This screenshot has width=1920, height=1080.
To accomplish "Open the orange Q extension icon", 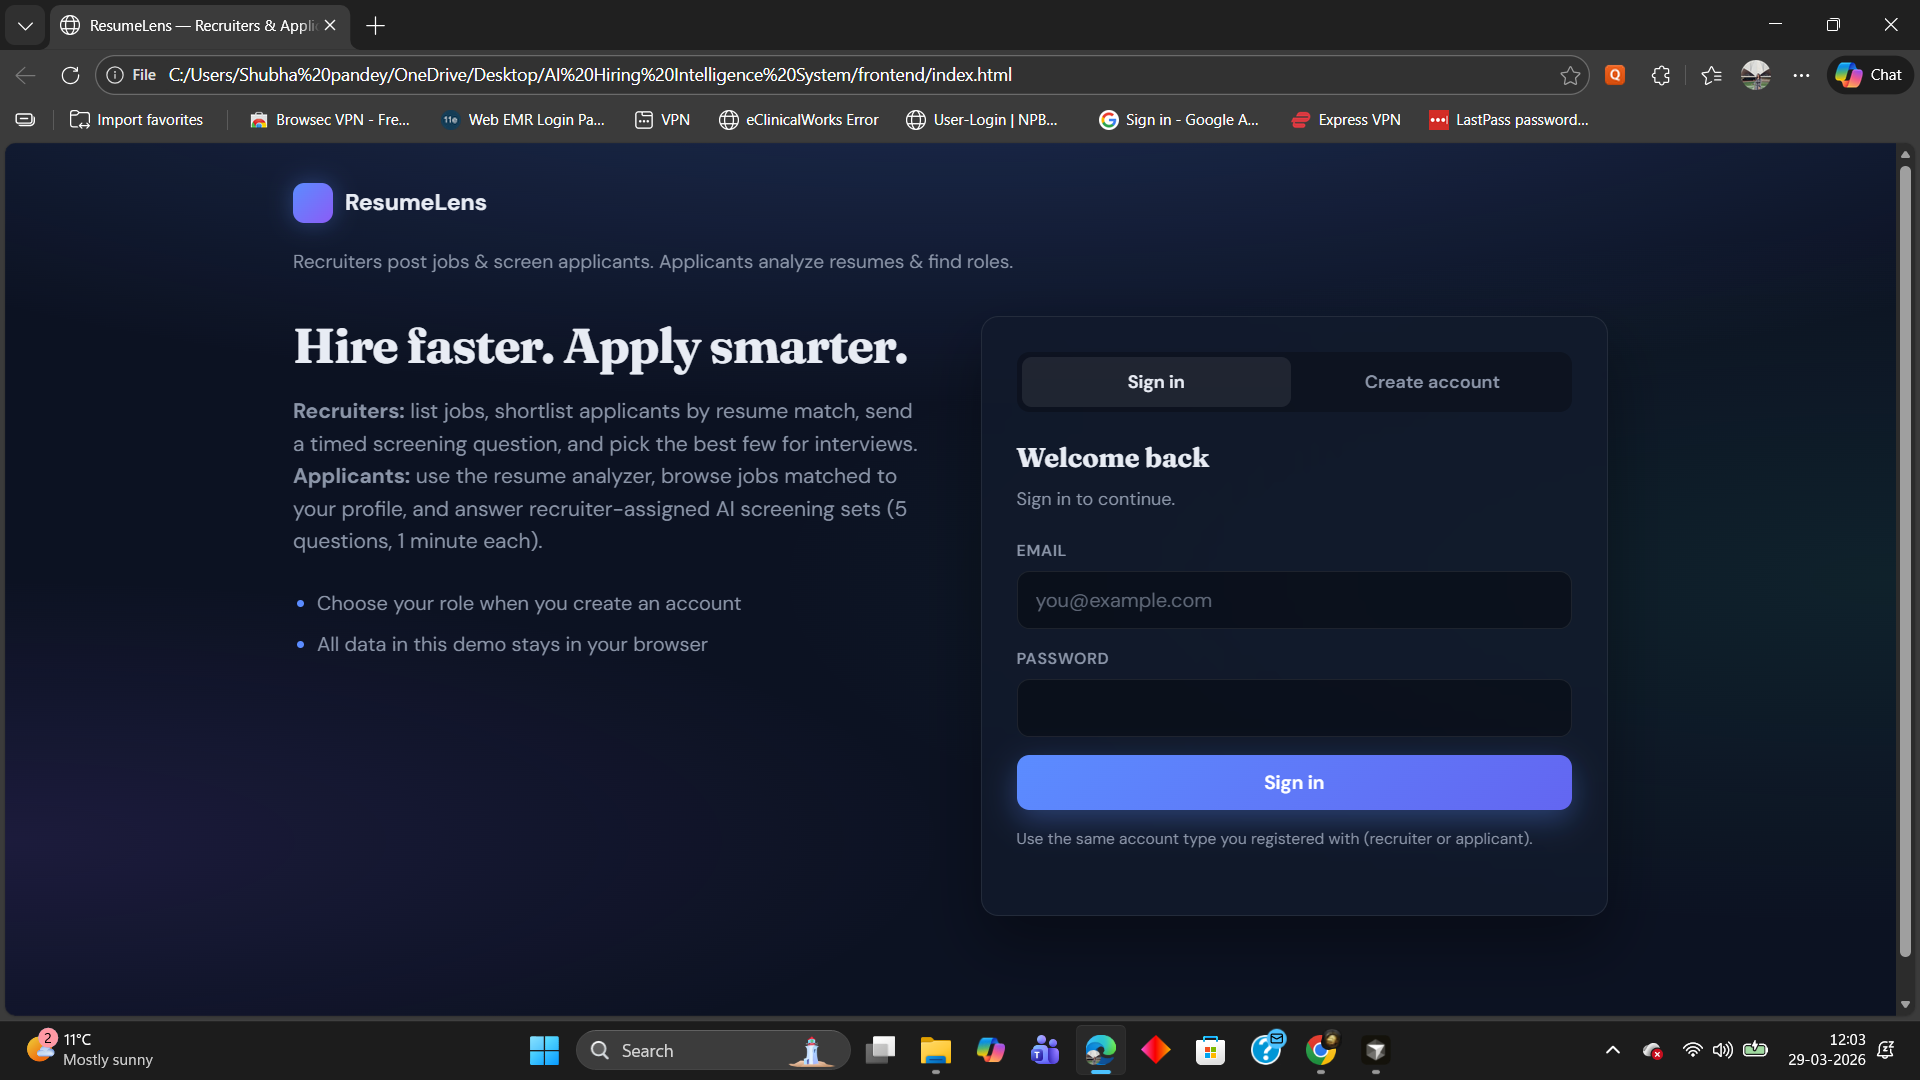I will click(1614, 75).
